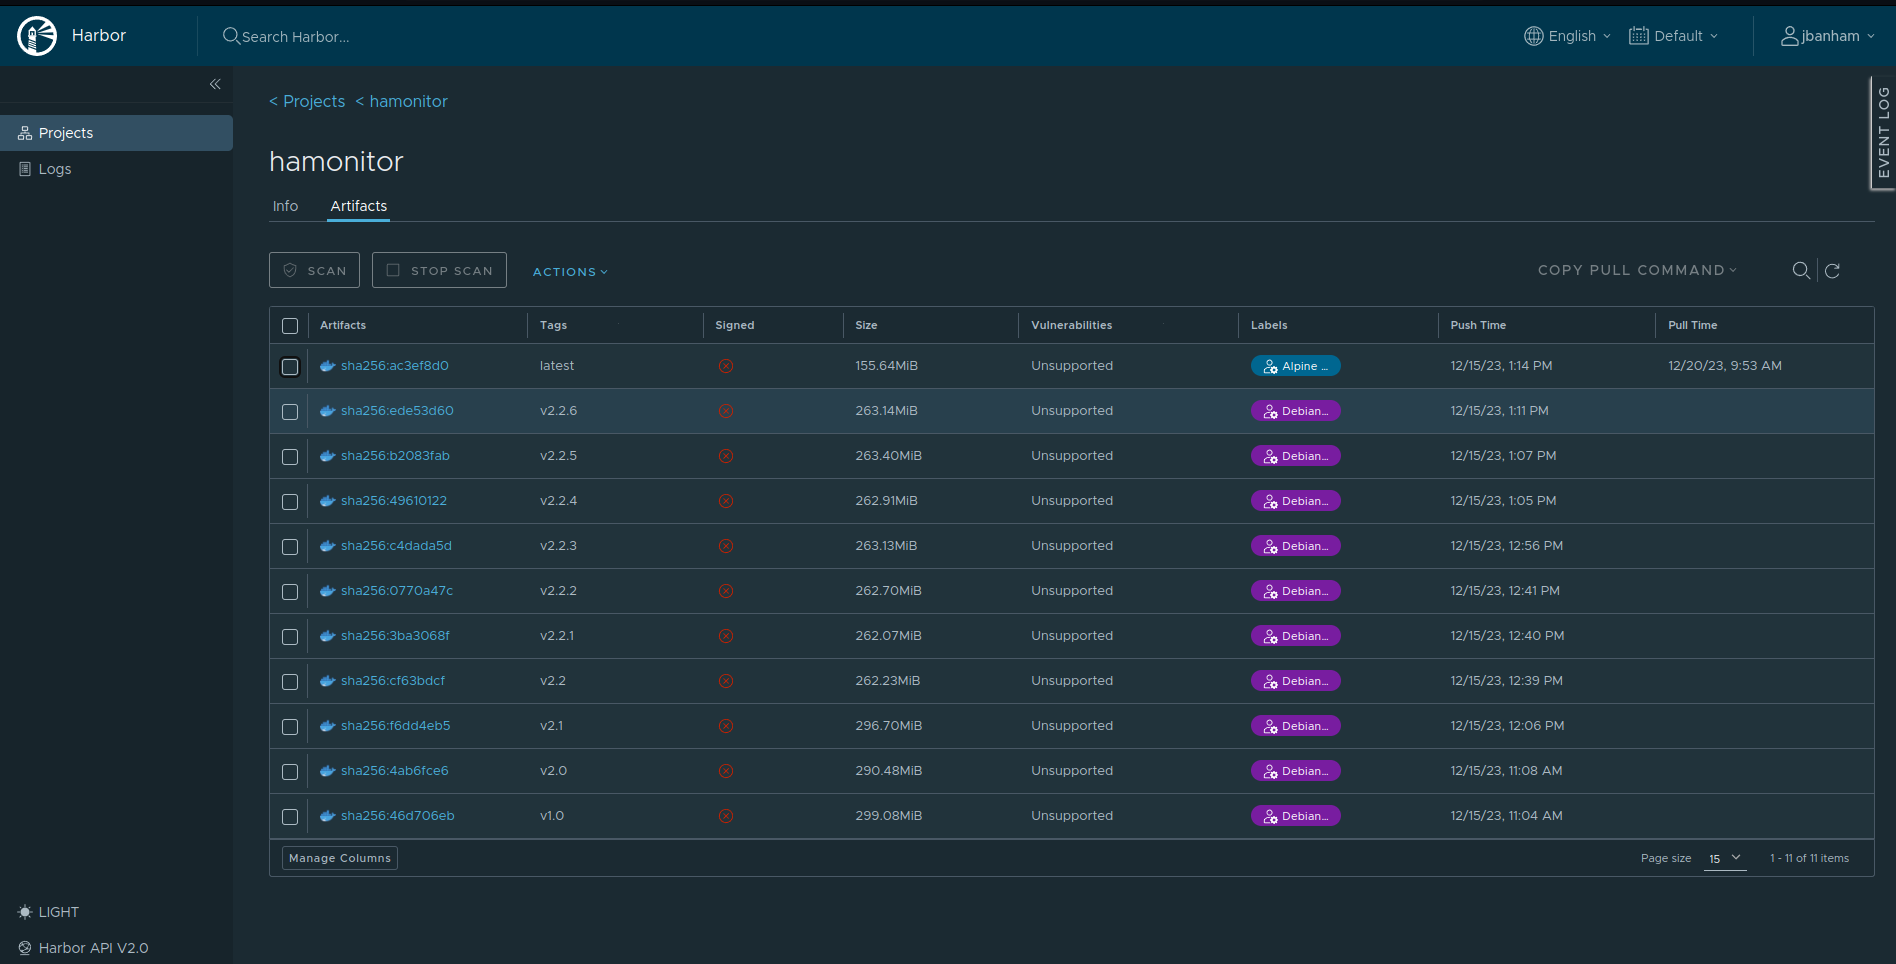Refresh the artifacts list
This screenshot has width=1896, height=964.
click(1833, 270)
